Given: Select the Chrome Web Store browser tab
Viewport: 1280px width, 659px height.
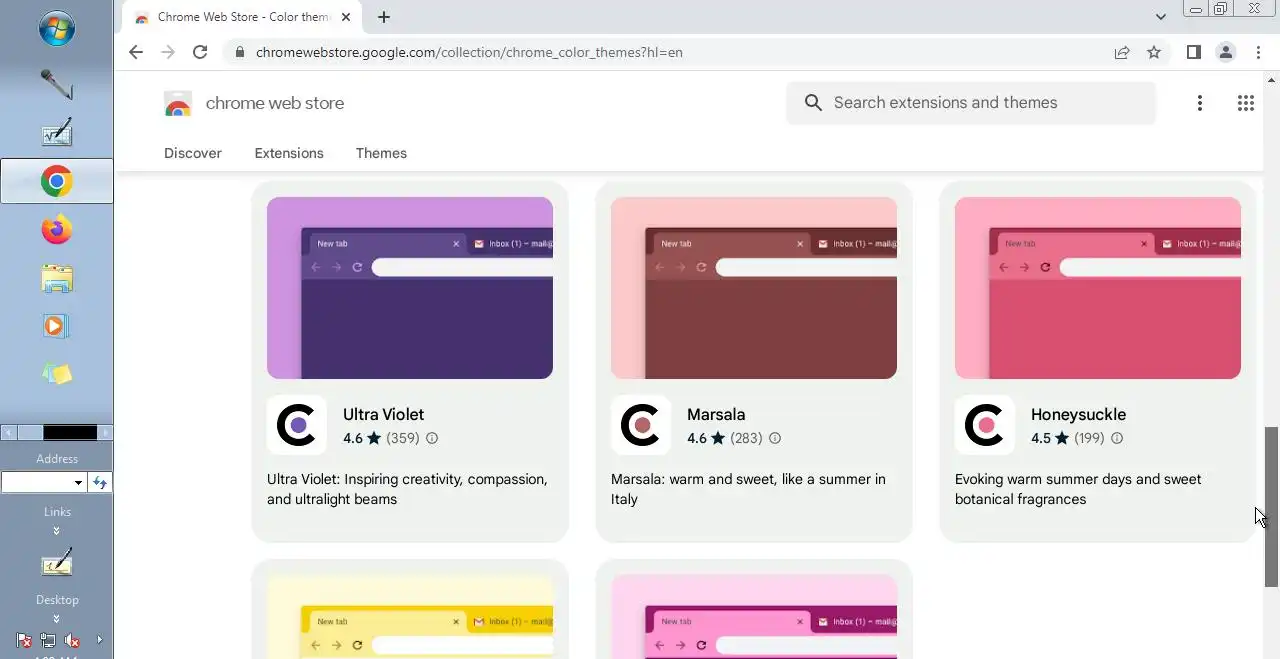Looking at the screenshot, I should pos(242,17).
